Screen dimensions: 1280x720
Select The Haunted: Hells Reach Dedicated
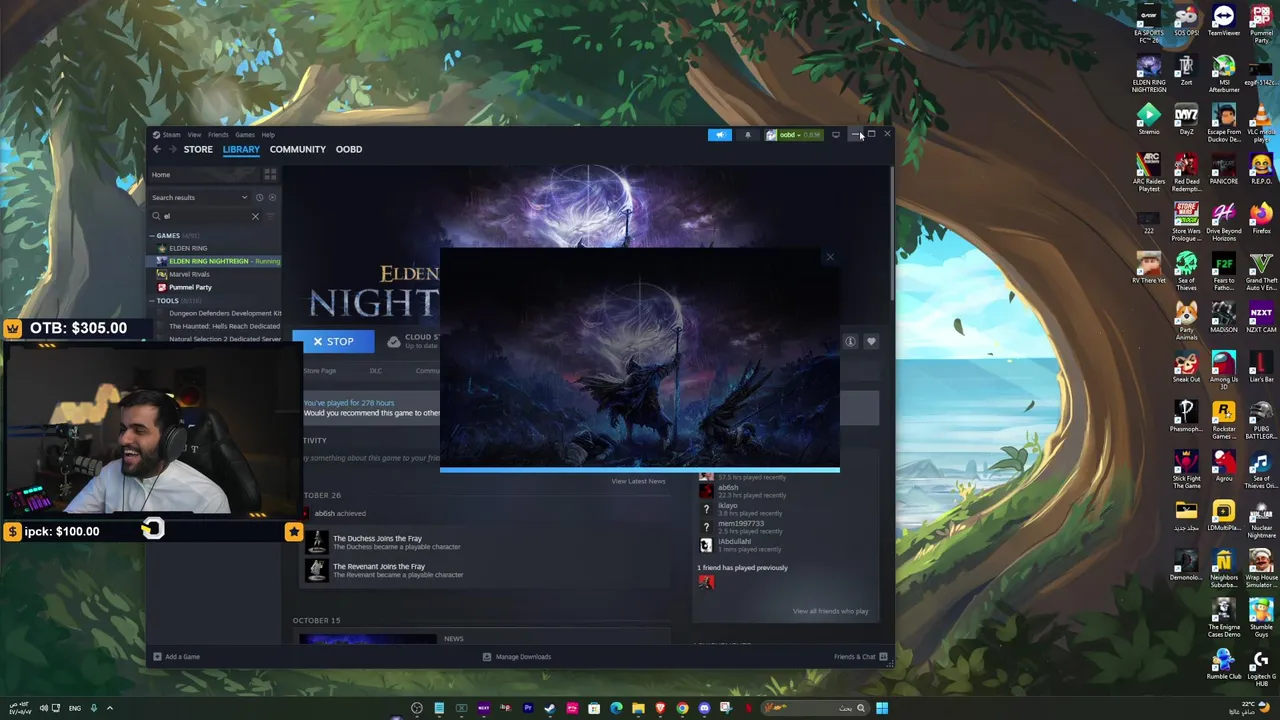coord(224,326)
